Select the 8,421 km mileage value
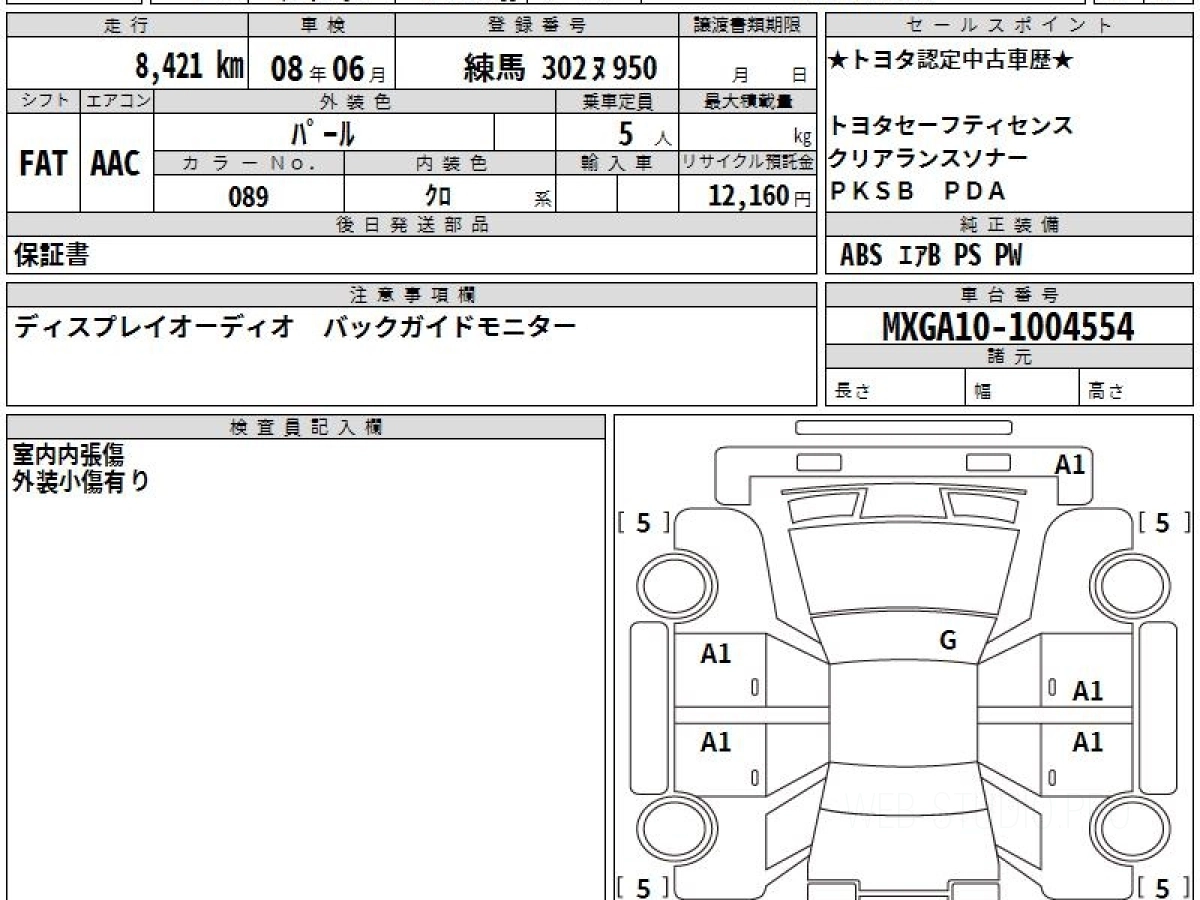The width and height of the screenshot is (1200, 900). (x=190, y=66)
